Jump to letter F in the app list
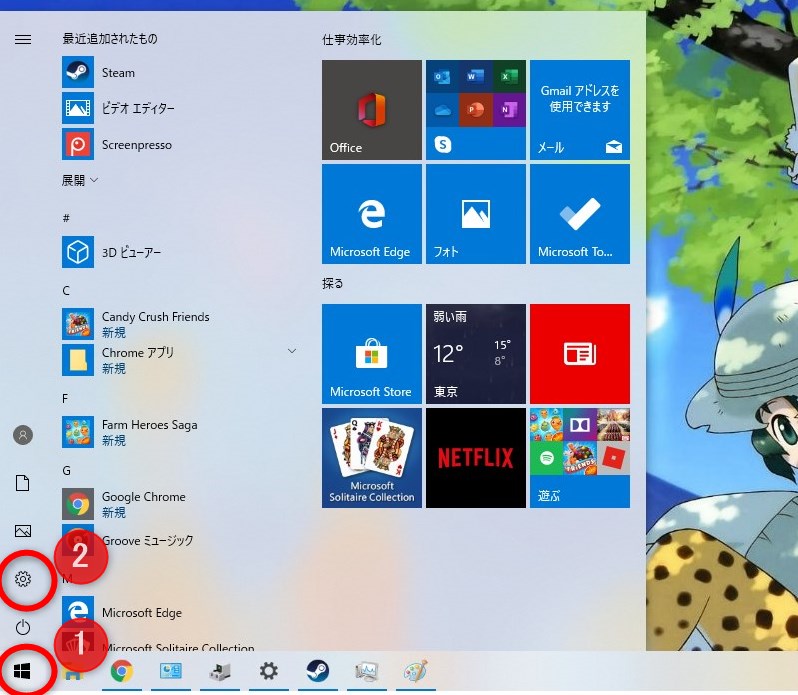Viewport: 798px width, 695px height. tap(65, 398)
